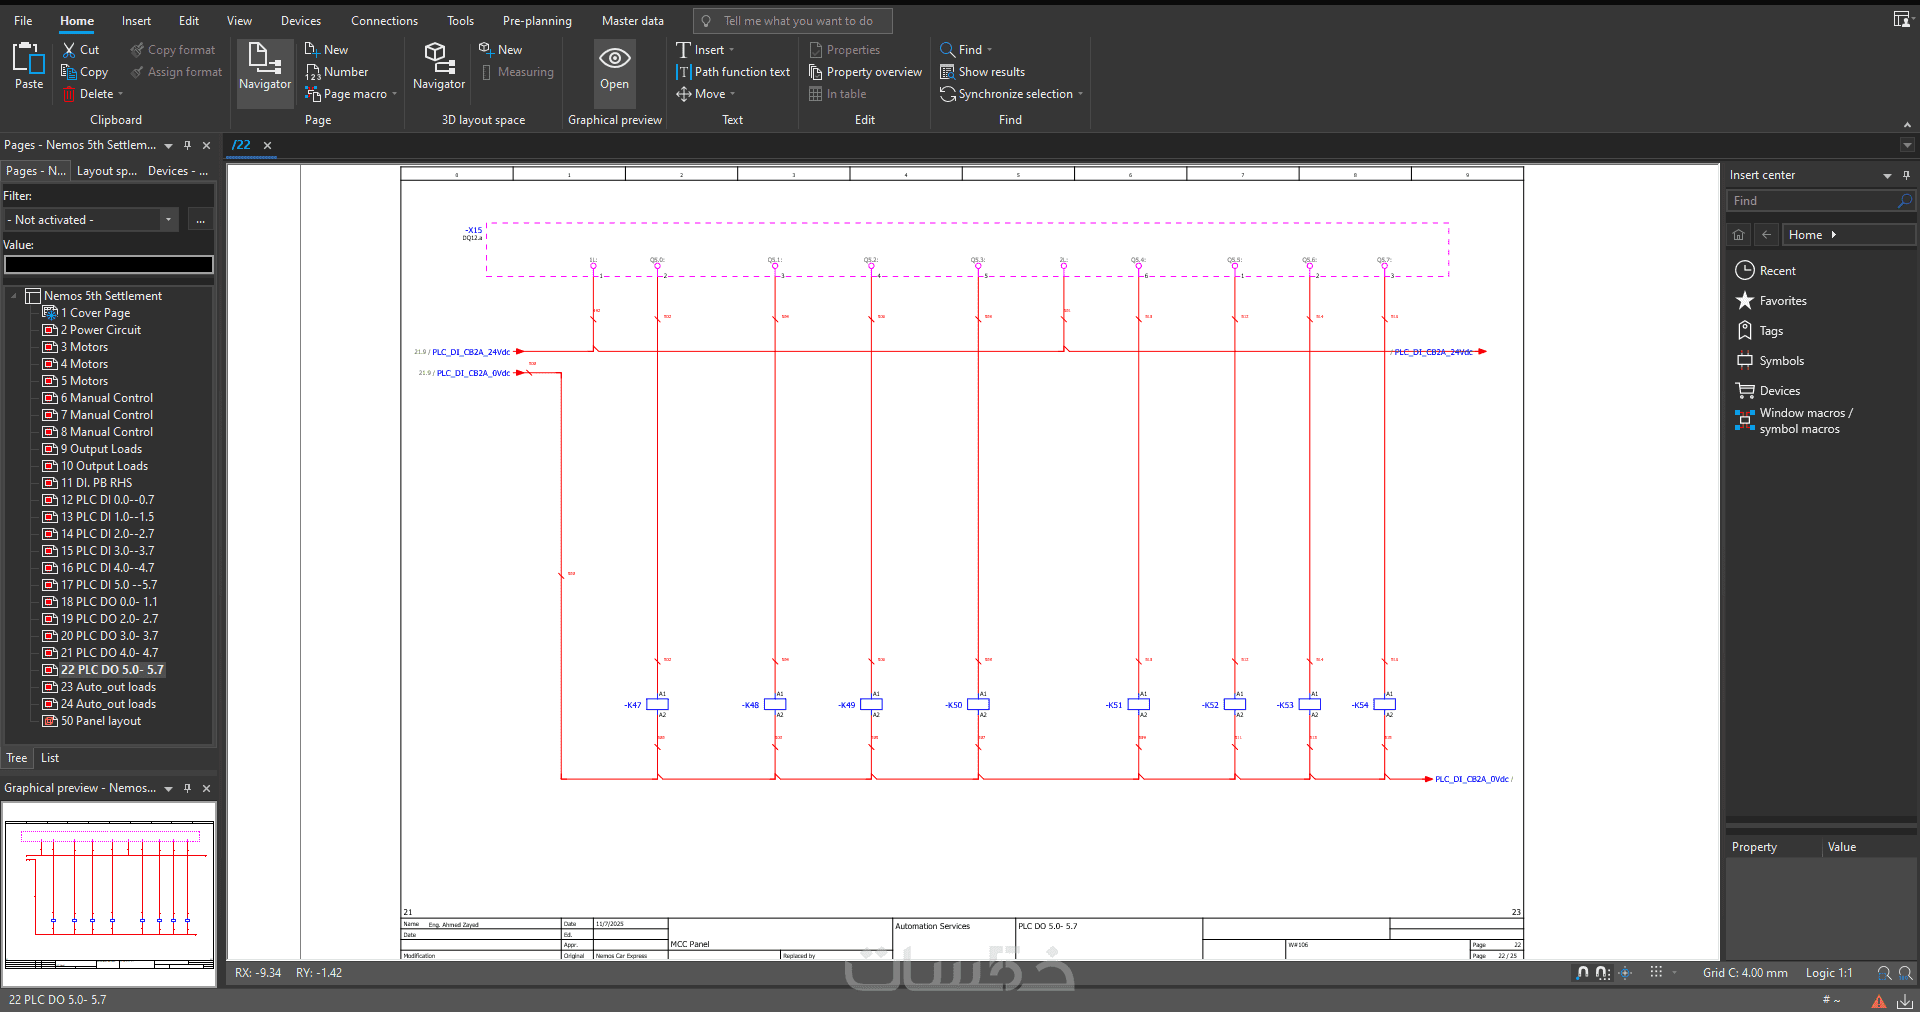The width and height of the screenshot is (1920, 1012).
Task: Click the Path function text icon
Action: click(x=683, y=72)
